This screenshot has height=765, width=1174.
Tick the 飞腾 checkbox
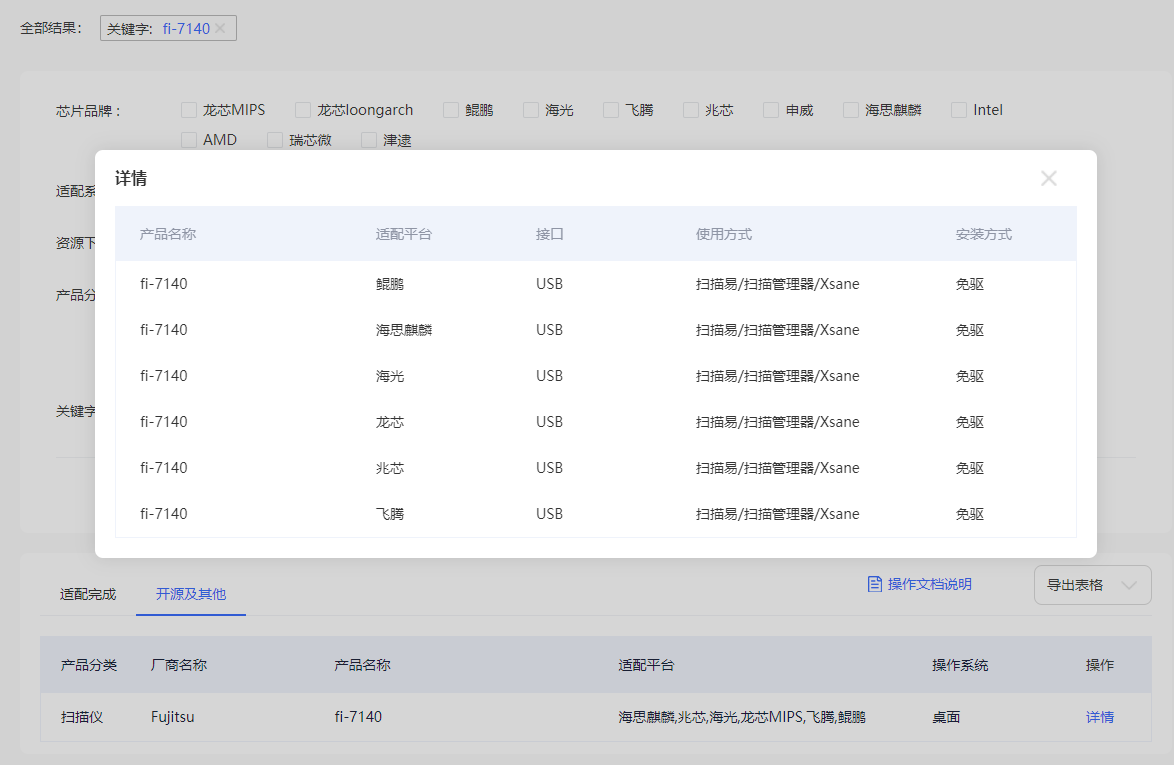[611, 110]
